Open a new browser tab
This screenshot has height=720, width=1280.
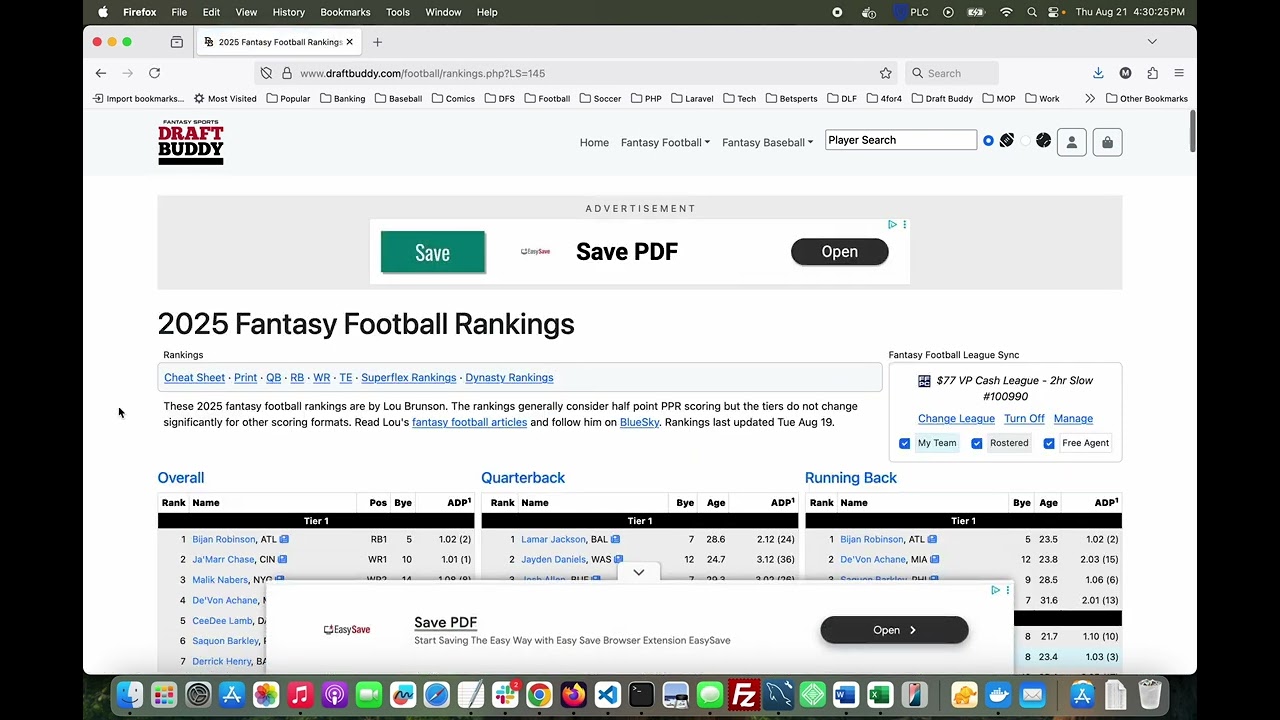click(377, 42)
